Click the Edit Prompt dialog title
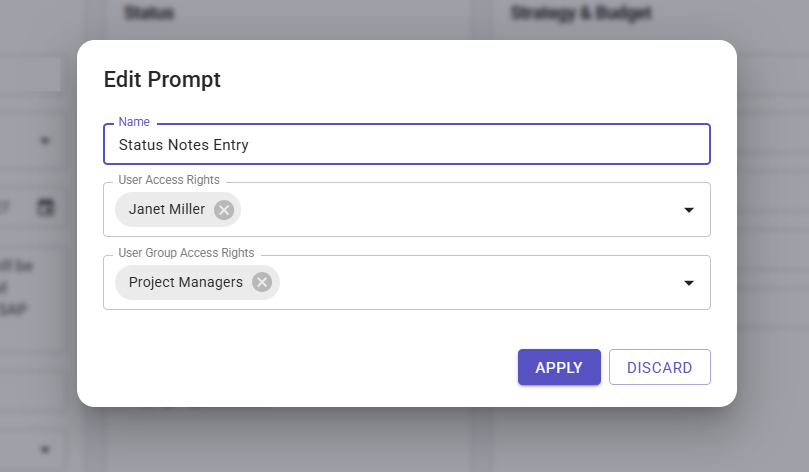This screenshot has height=472, width=809. [162, 79]
